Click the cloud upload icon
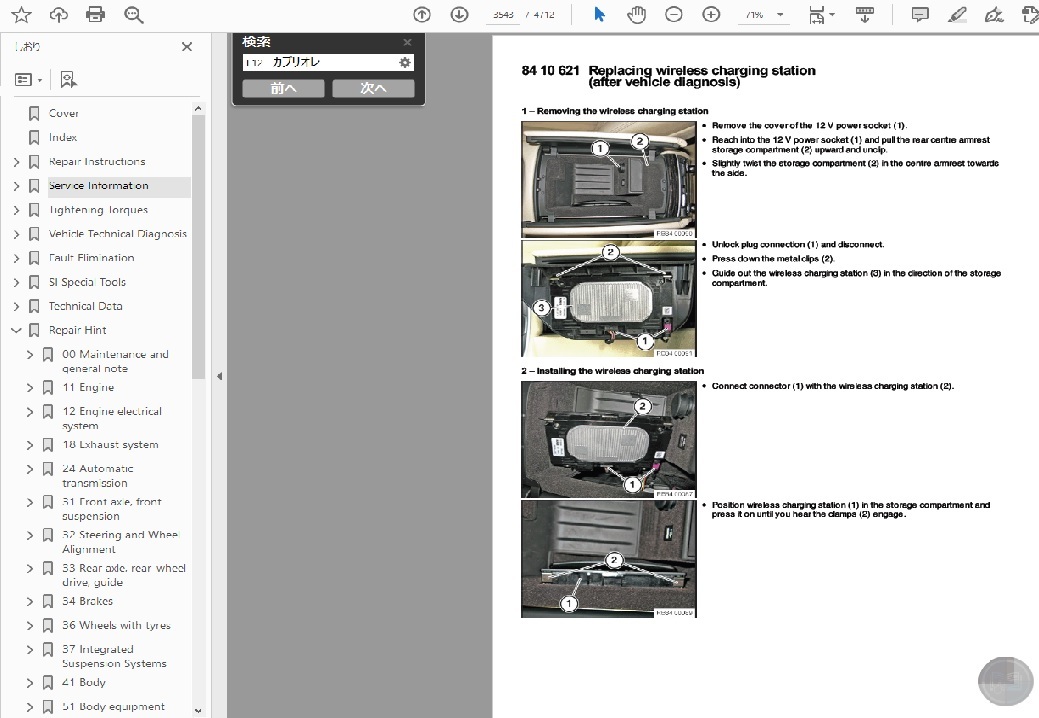Viewport: 1039px width, 718px height. 58,15
